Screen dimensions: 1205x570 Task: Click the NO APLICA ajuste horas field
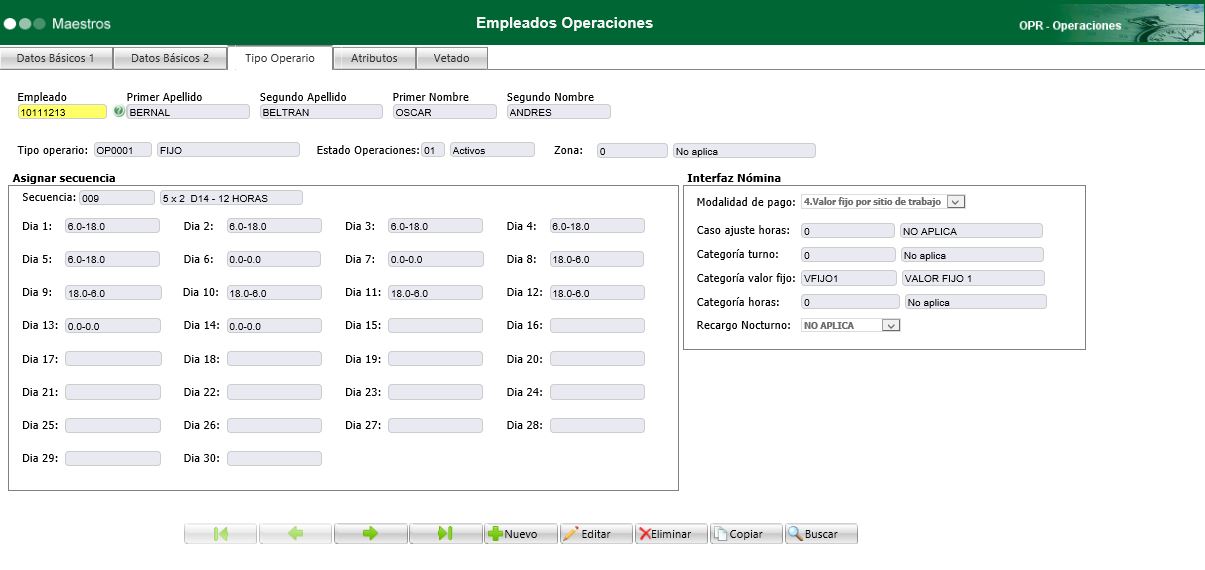click(x=972, y=231)
